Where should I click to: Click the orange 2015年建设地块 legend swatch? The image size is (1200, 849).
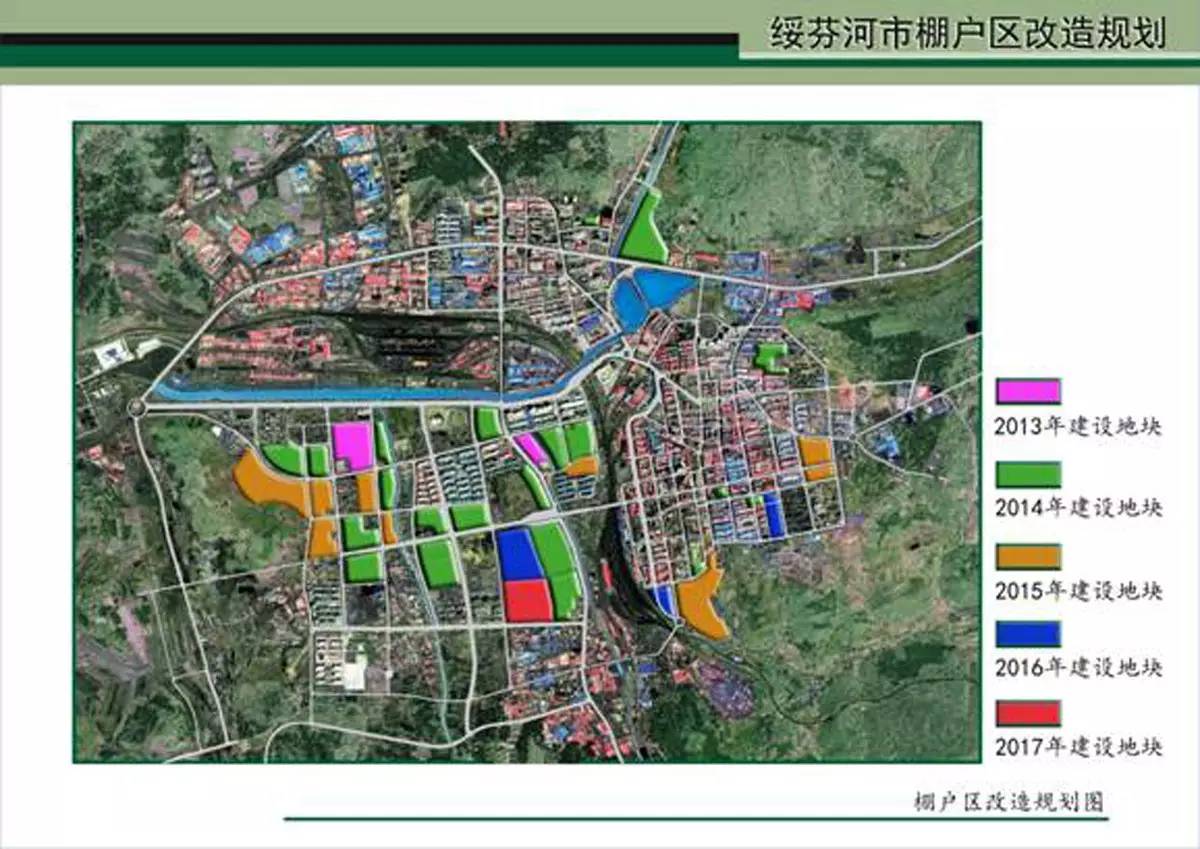1028,557
